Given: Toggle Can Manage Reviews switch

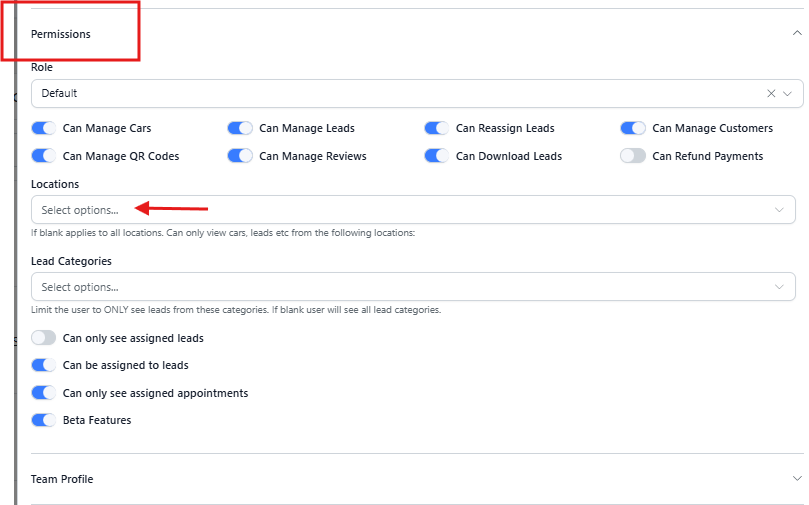Looking at the screenshot, I should 240,156.
